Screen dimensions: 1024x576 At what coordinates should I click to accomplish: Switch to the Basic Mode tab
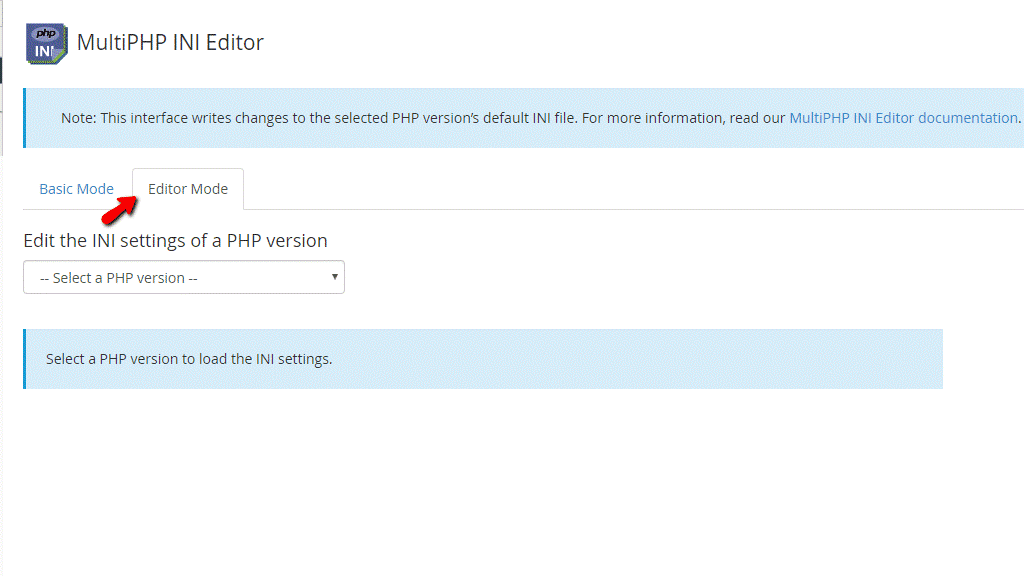click(x=76, y=189)
